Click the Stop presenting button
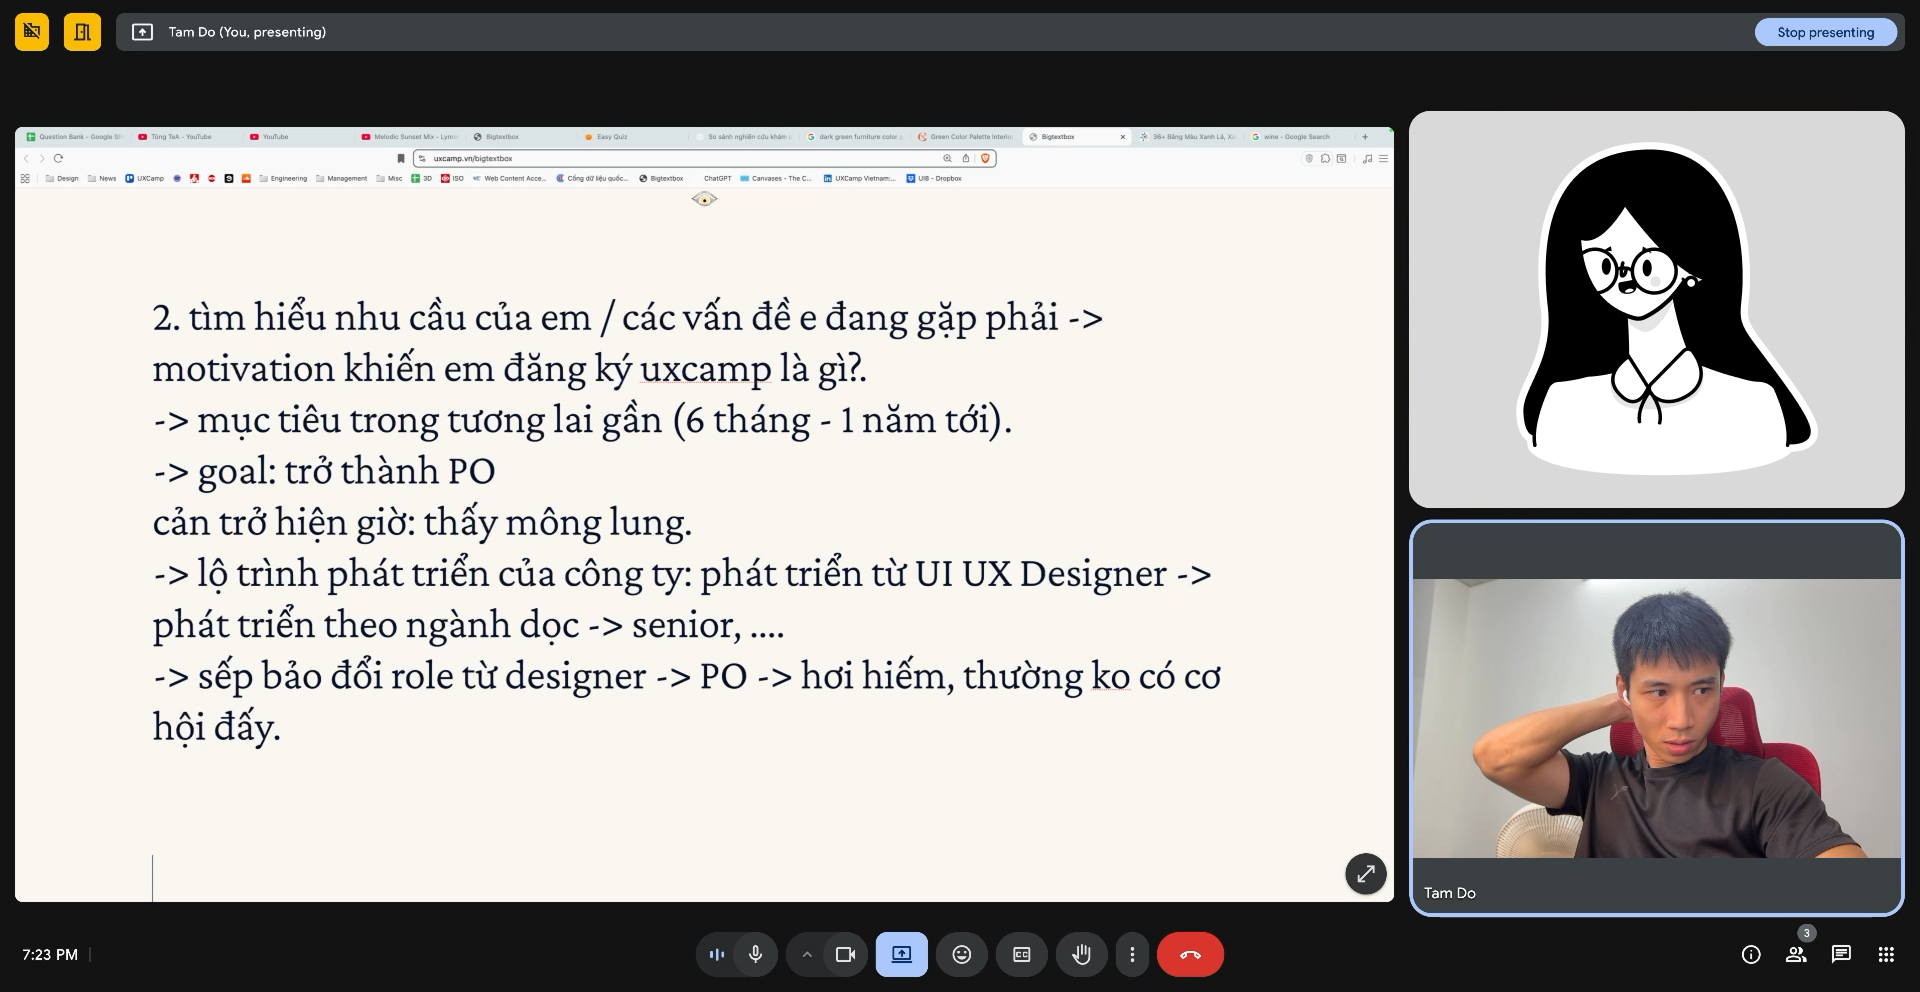1920x992 pixels. (x=1825, y=32)
